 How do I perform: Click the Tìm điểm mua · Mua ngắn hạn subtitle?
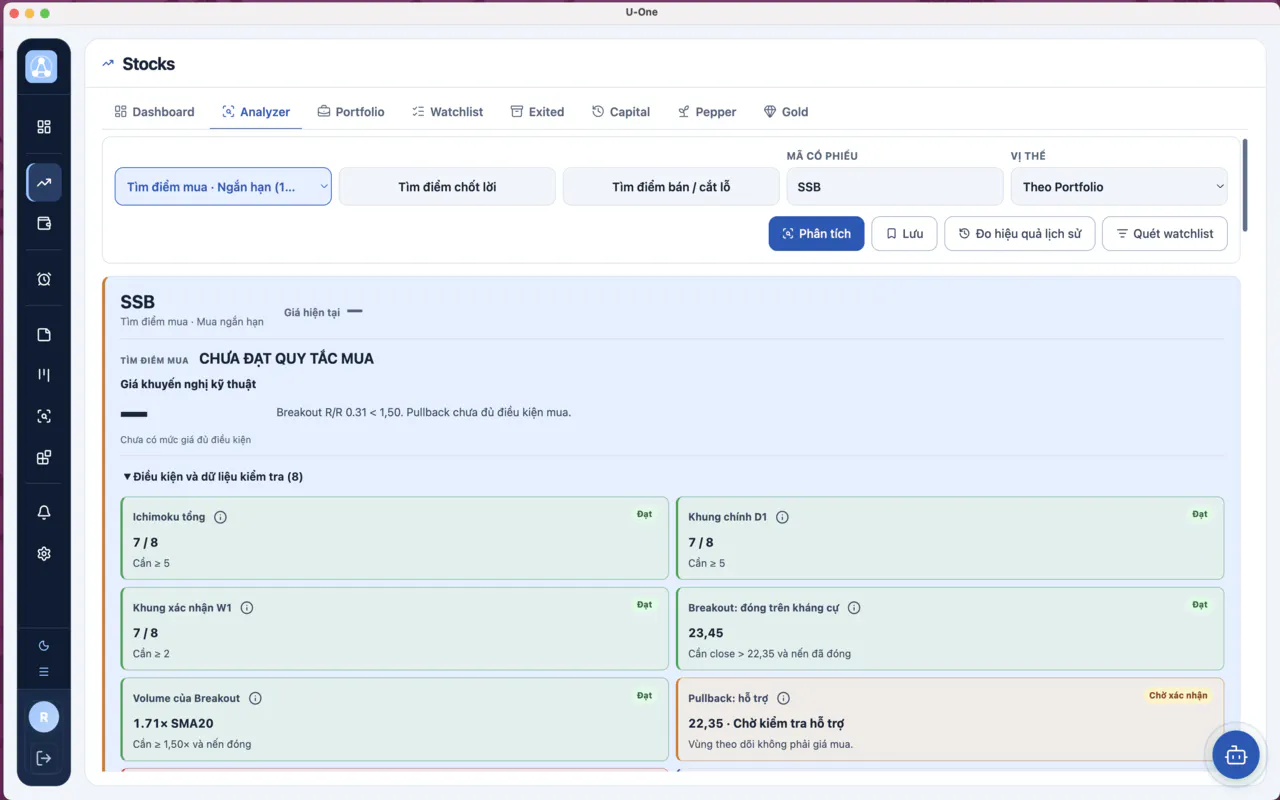[192, 322]
